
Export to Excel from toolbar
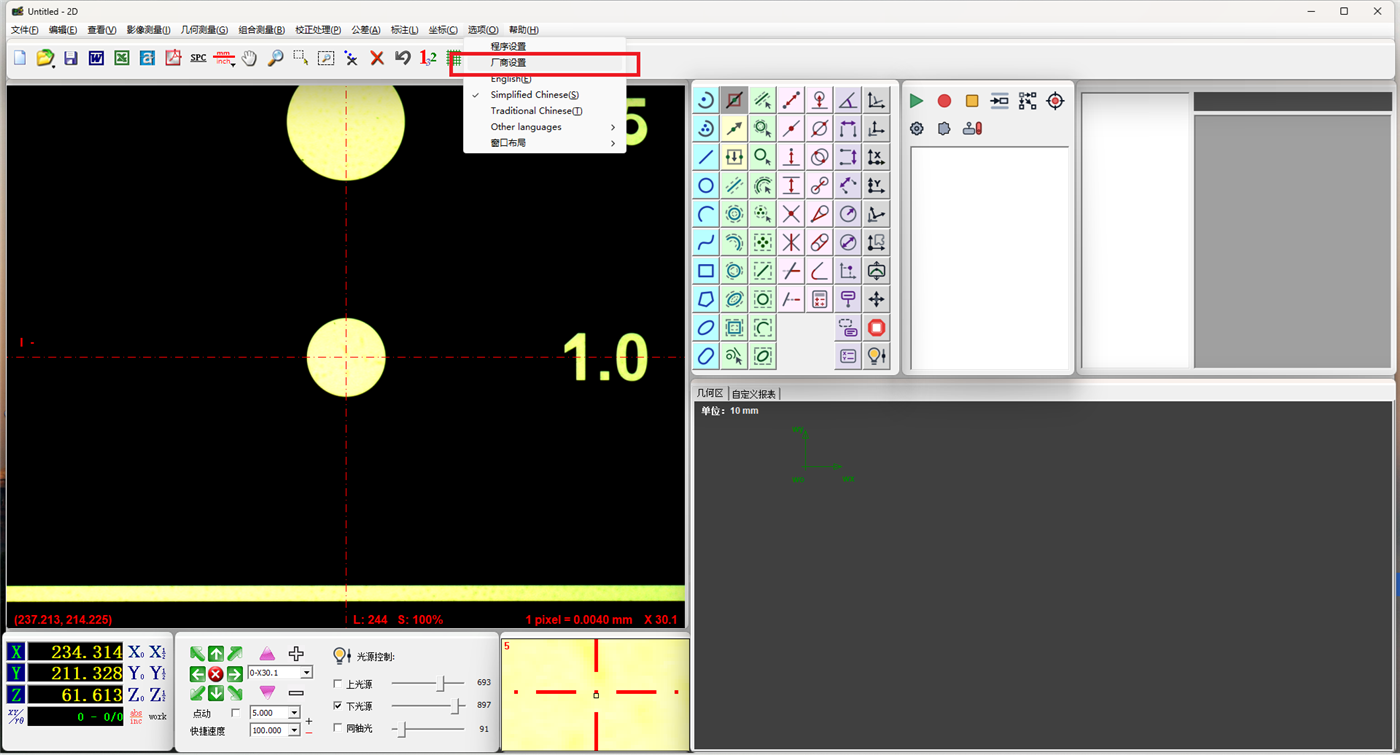121,58
